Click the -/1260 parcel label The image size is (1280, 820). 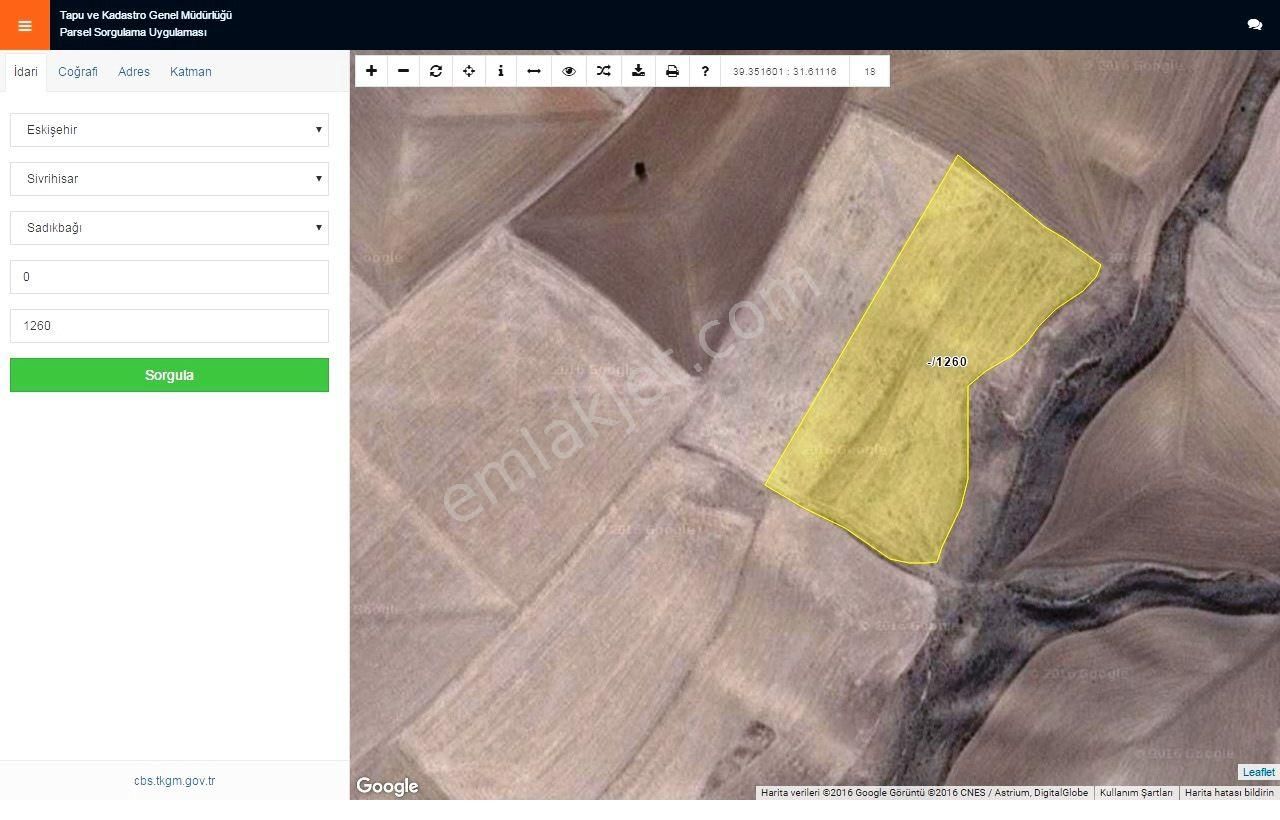[x=947, y=362]
